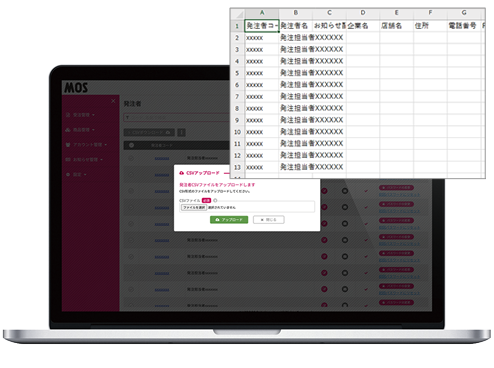Screen dimensions: 494x368
Task: Click the first row's code link
Action: (x=162, y=158)
